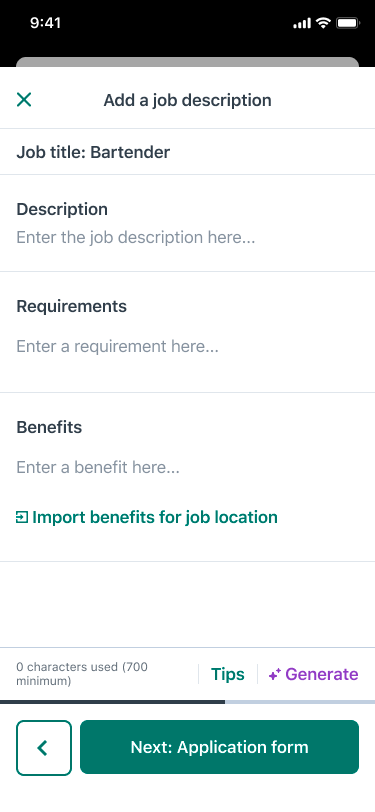The image size is (375, 812).
Task: Tap the characters used counter text
Action: click(x=82, y=674)
